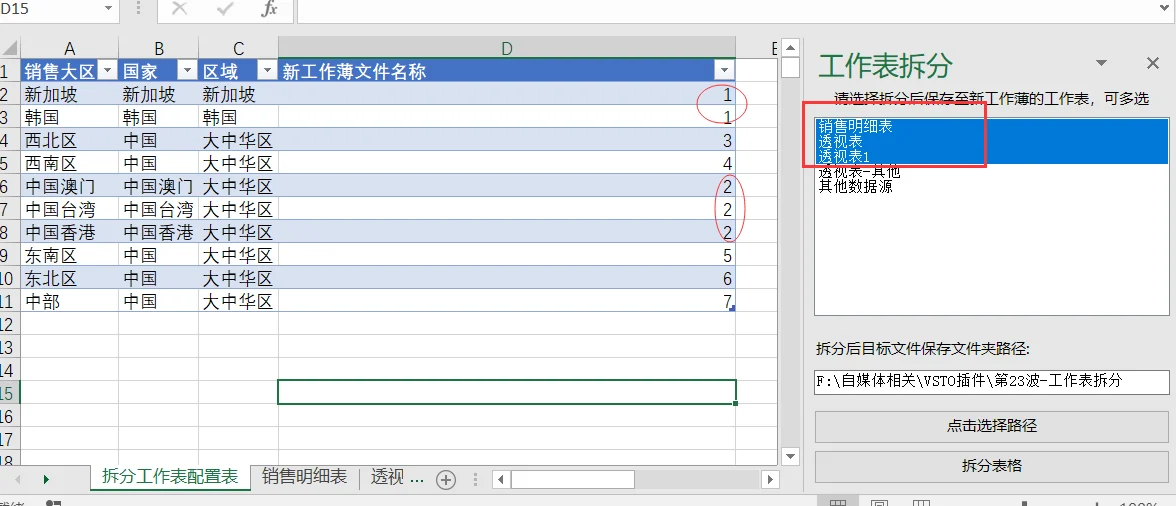
Task: Switch to the 拆分工作表配置表 sheet tab
Action: tap(170, 477)
